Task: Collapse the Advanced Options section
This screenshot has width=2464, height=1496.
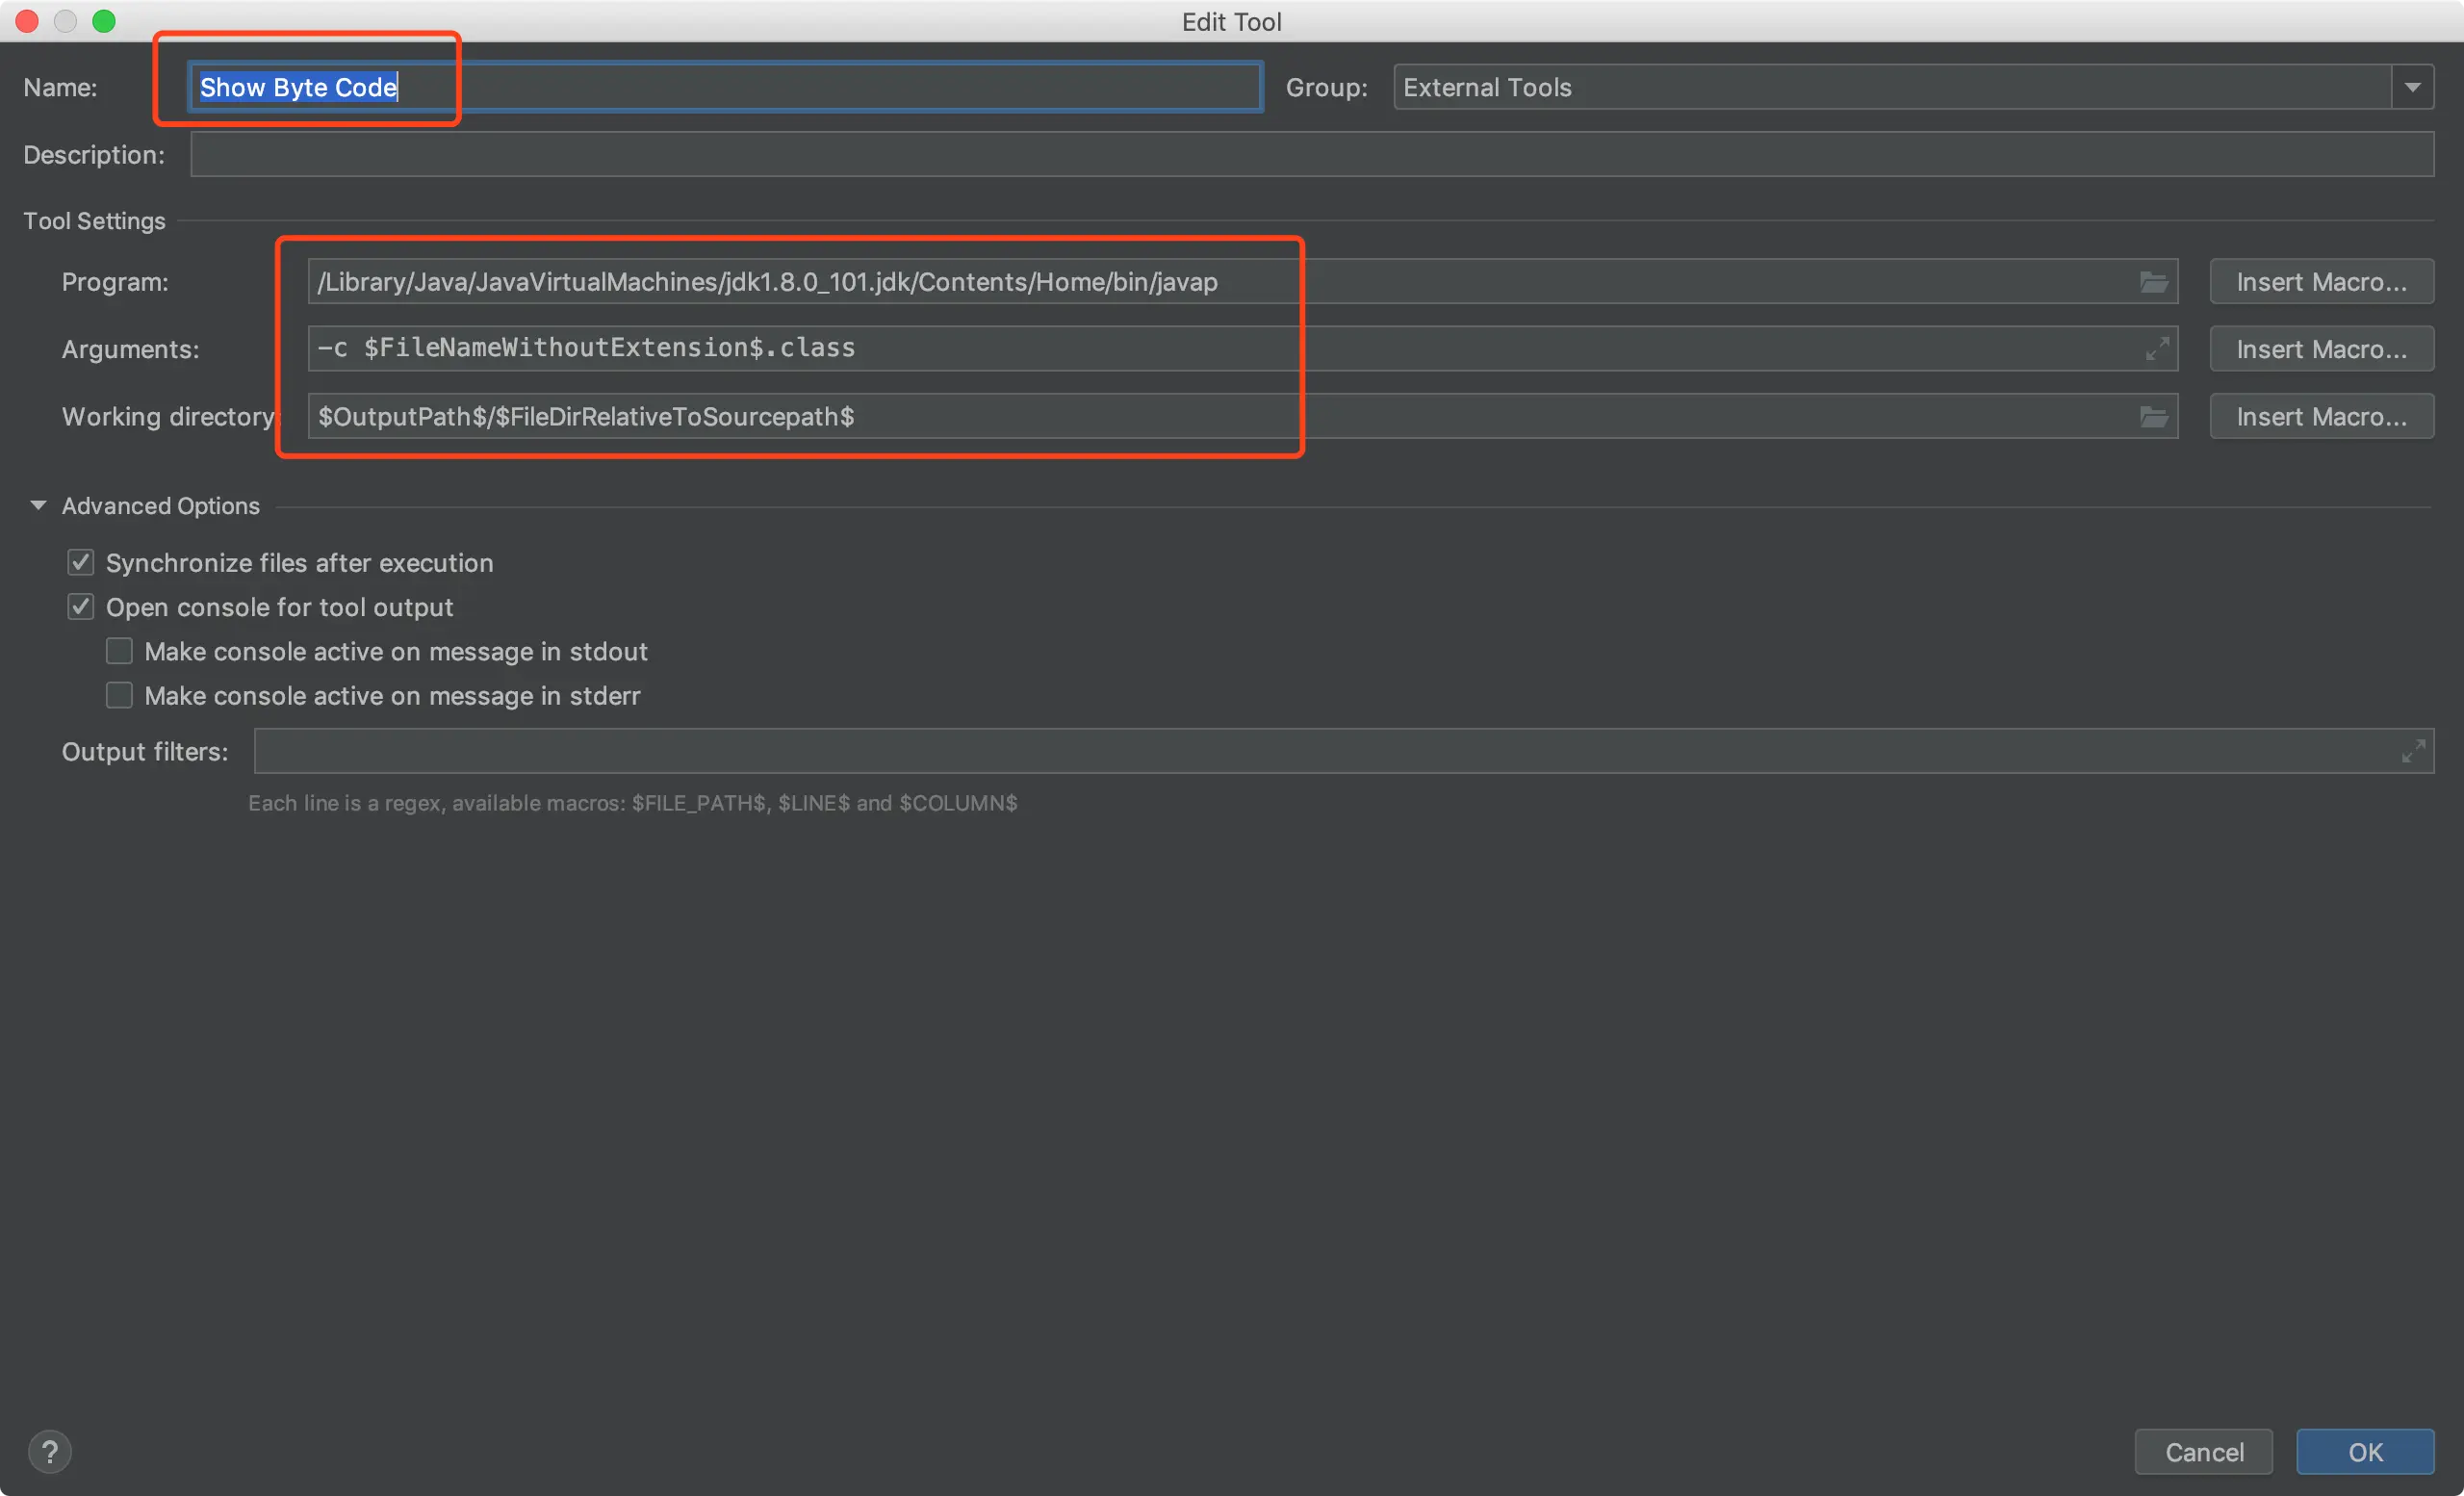Action: click(38, 506)
